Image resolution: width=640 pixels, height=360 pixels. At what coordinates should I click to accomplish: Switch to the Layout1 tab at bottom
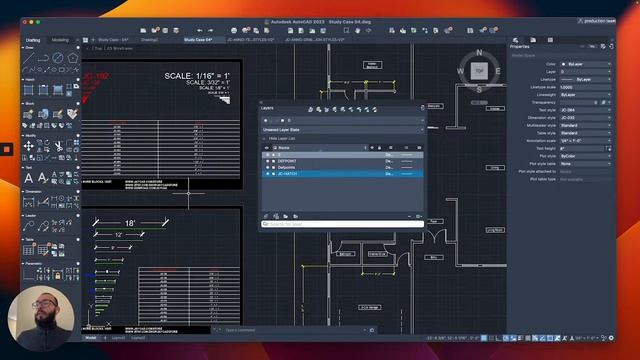[119, 338]
